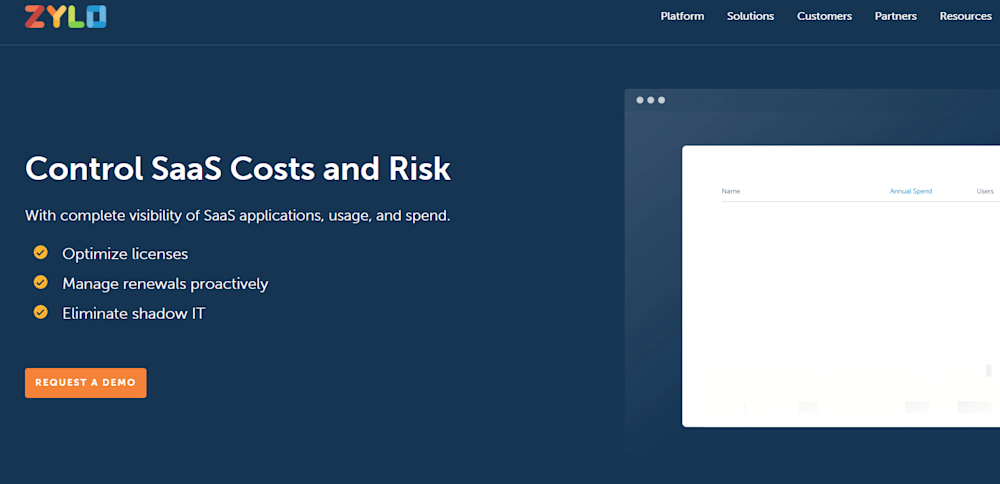Open the Partners menu

pos(895,17)
